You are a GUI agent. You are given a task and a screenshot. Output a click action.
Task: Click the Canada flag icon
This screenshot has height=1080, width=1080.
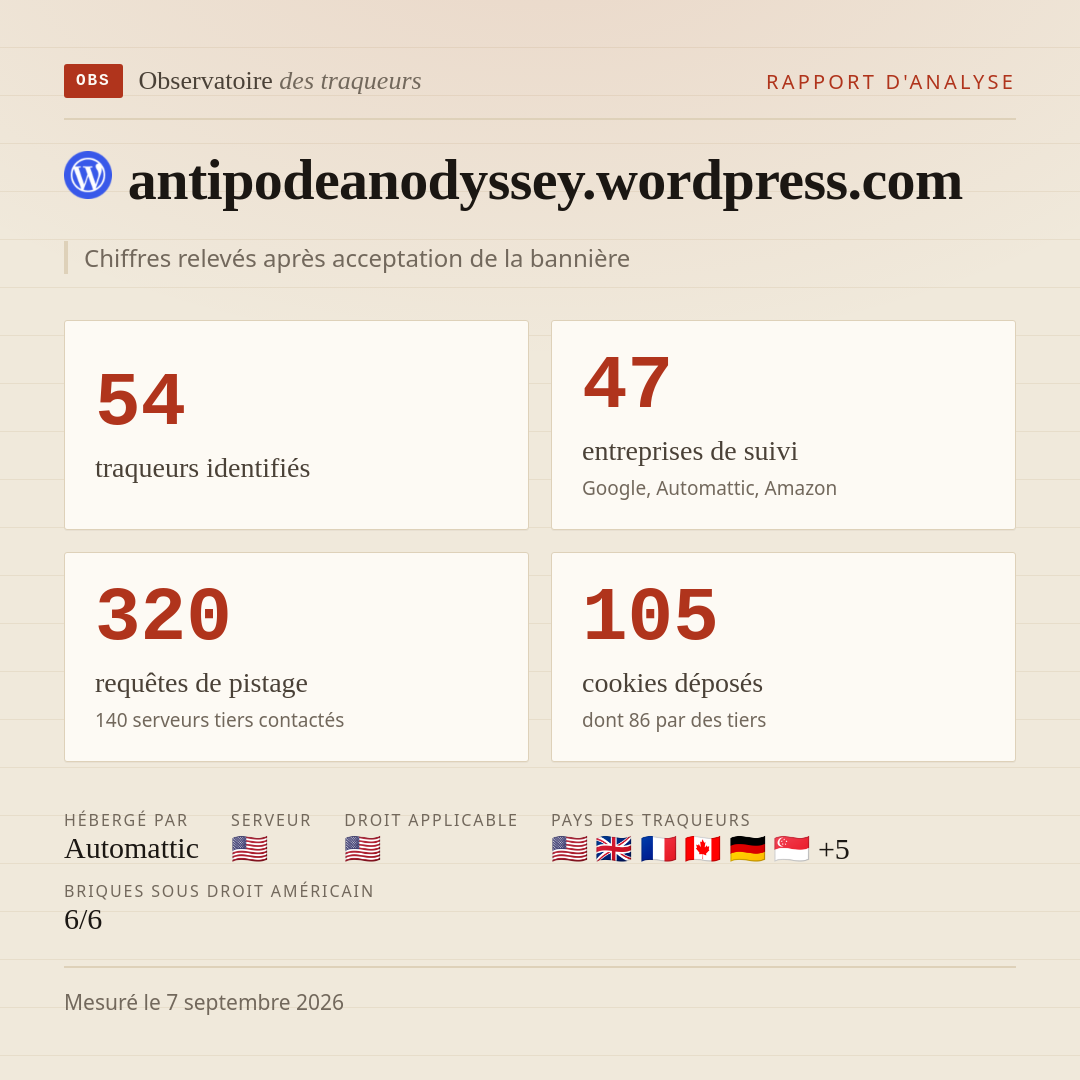[x=703, y=849]
